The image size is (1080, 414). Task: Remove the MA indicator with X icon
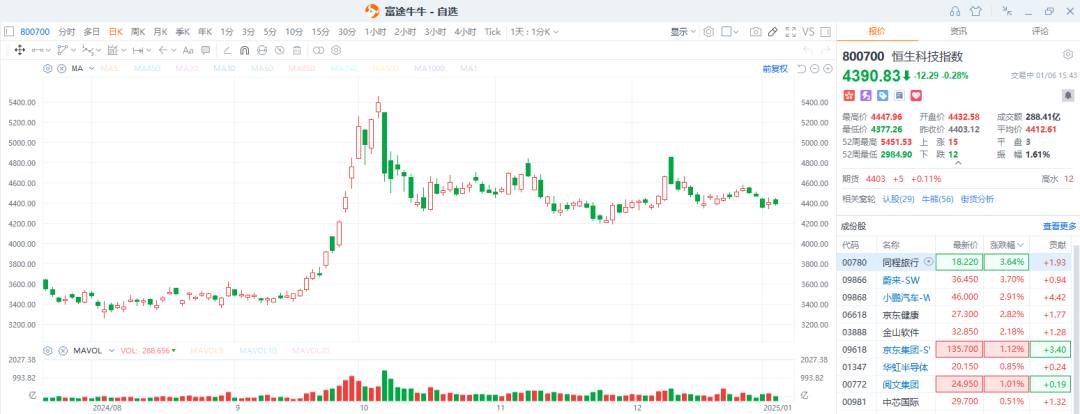61,68
